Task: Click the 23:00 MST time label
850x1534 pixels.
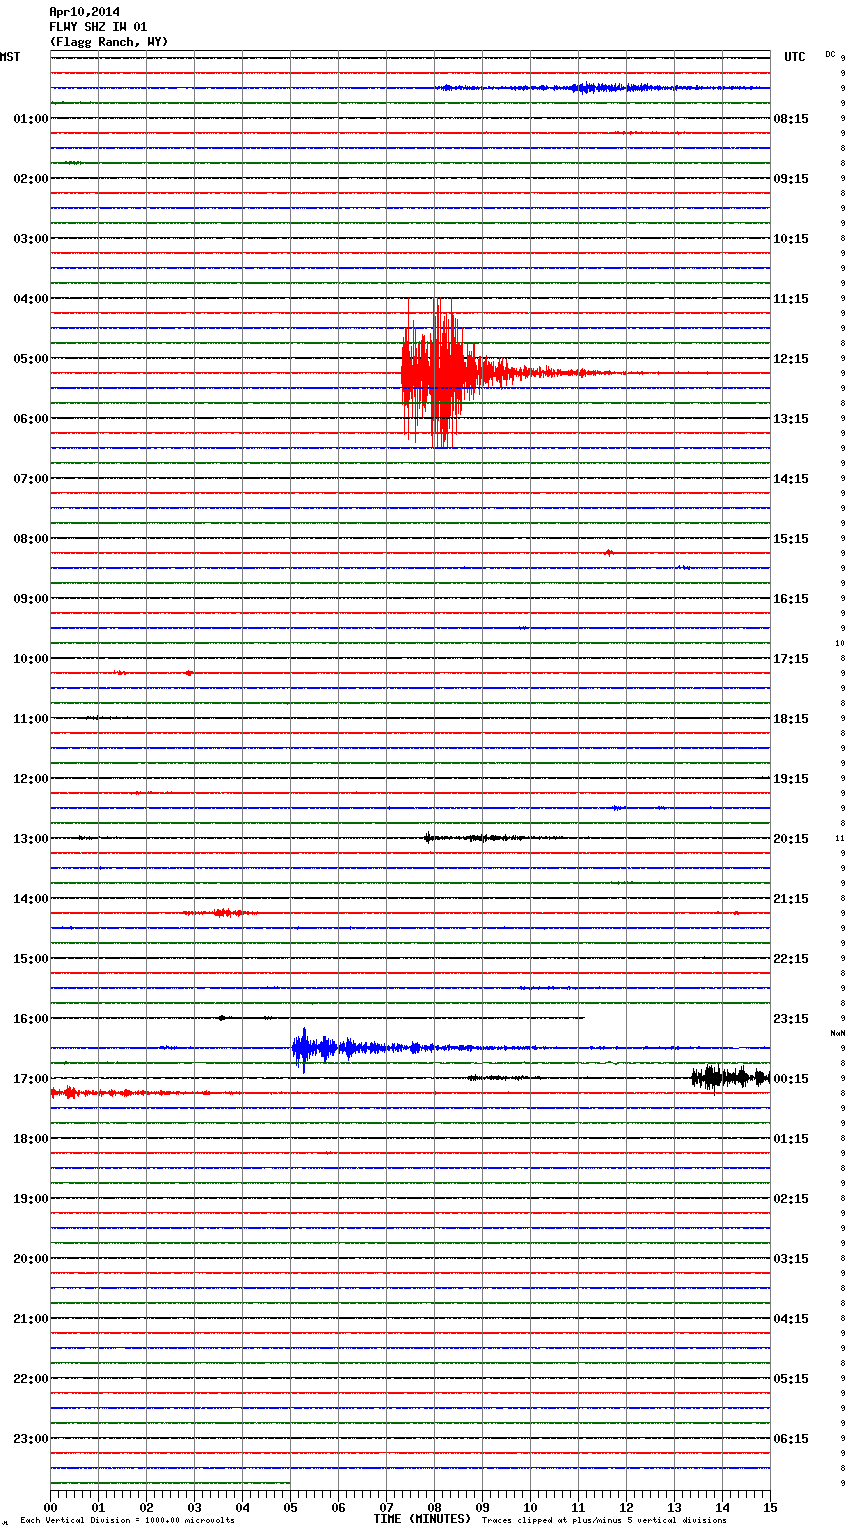Action: coord(31,1439)
